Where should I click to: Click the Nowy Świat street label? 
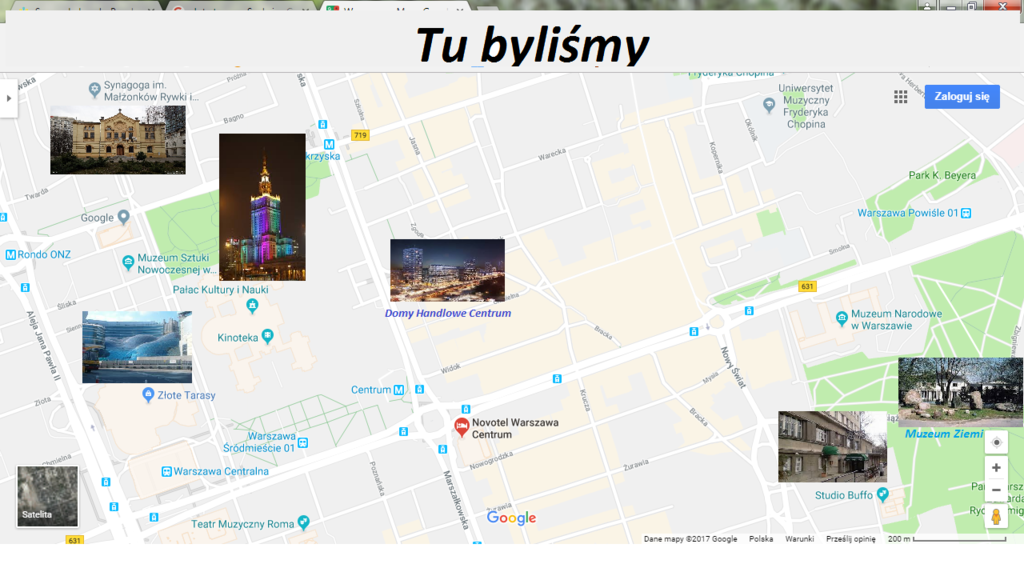[732, 367]
